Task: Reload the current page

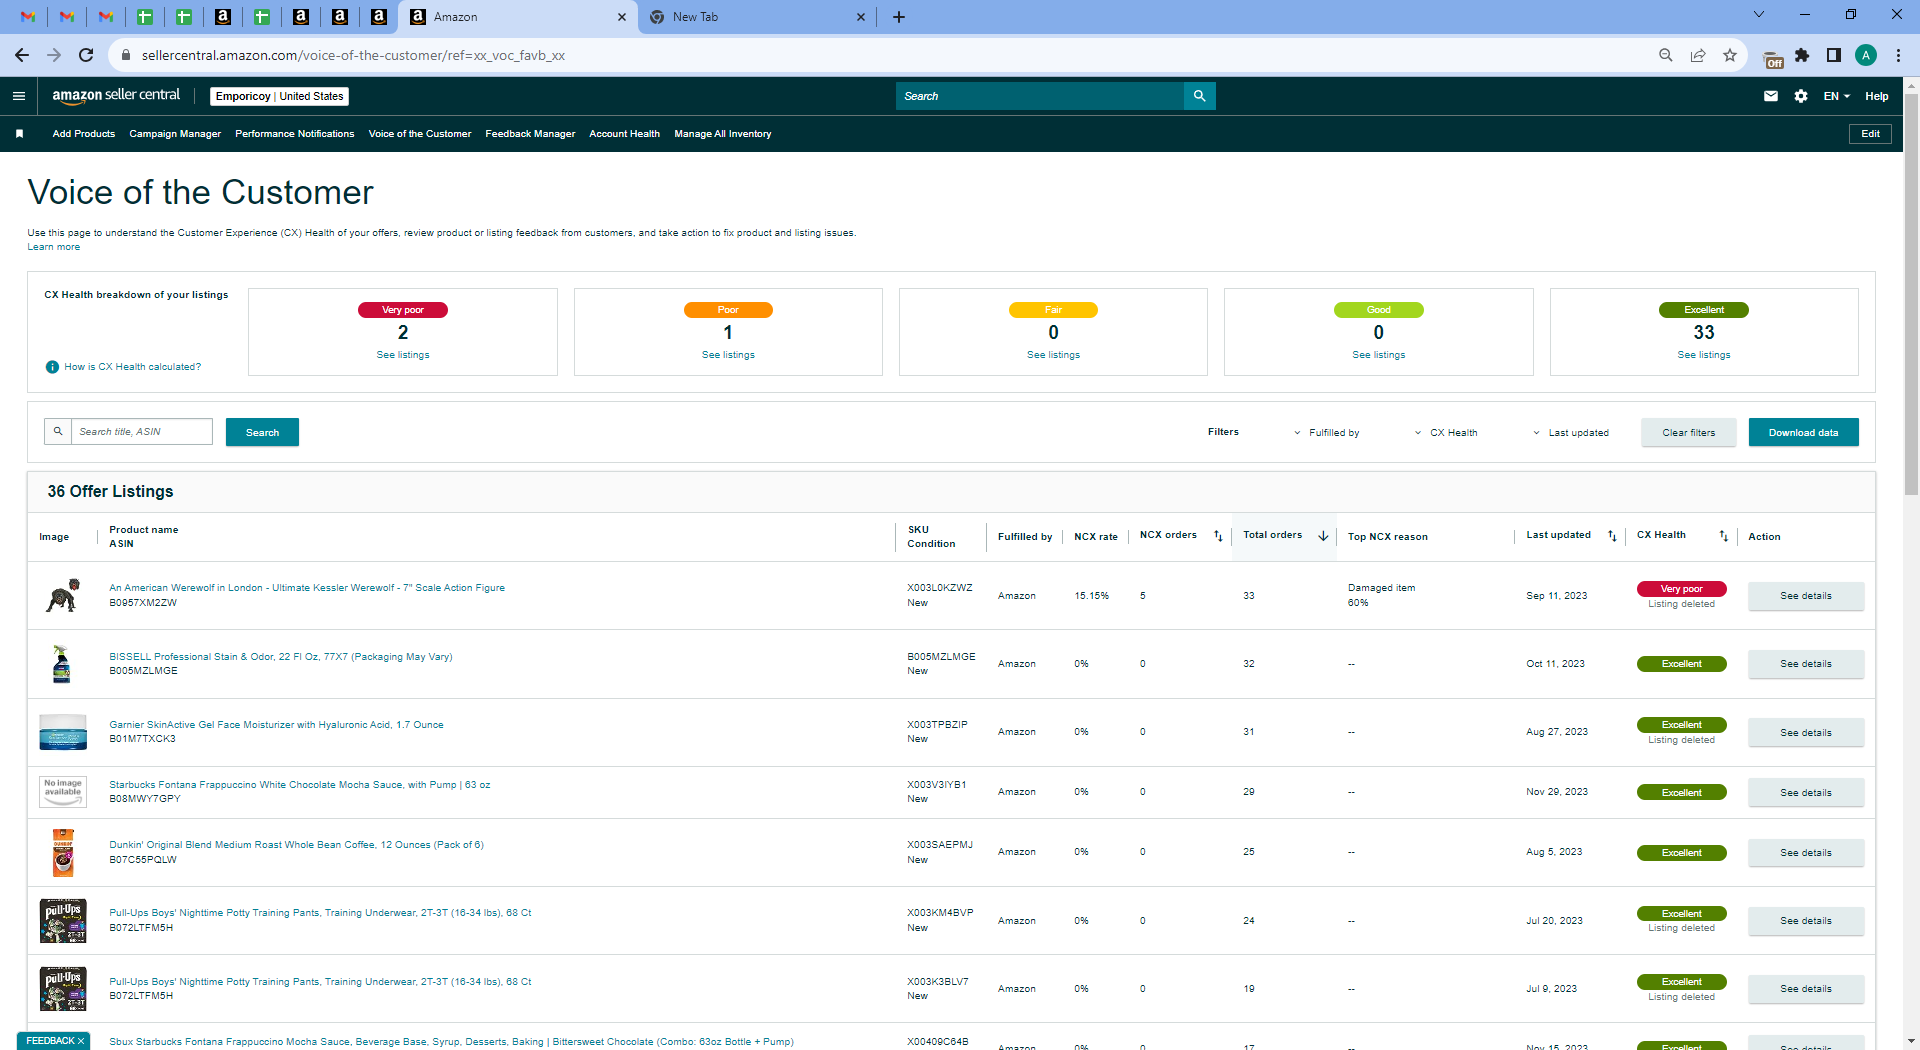Action: click(86, 55)
